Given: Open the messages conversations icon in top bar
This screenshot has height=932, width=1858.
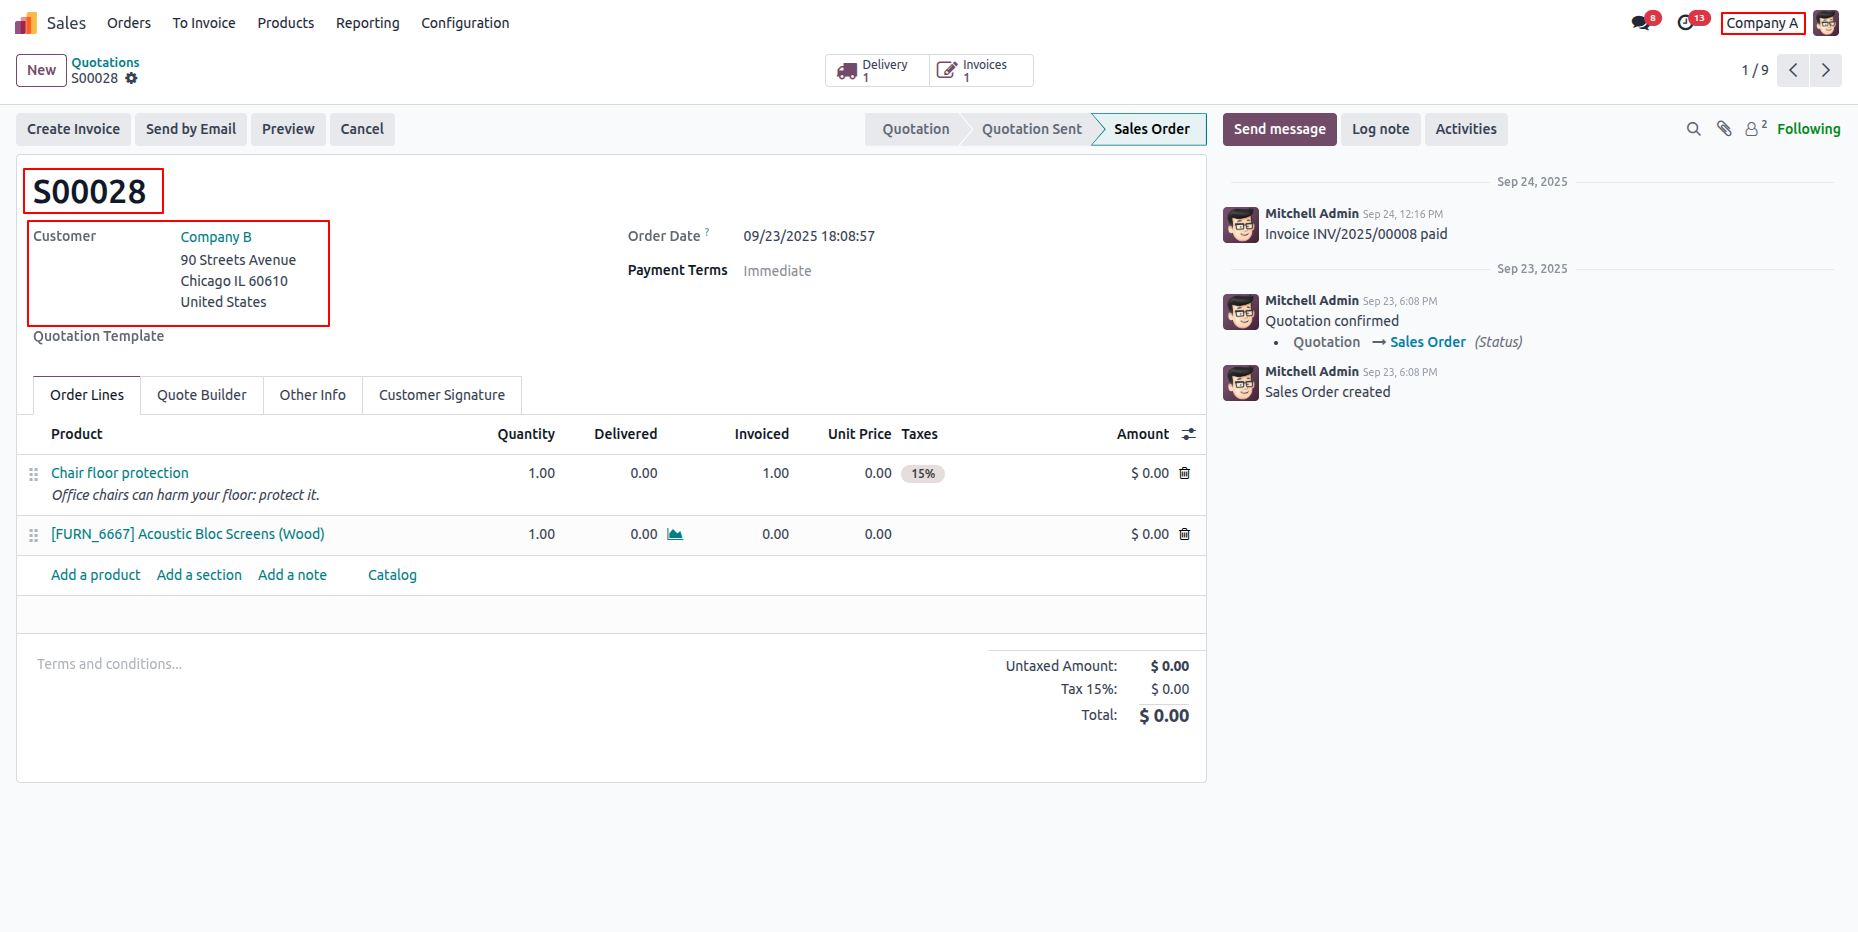Looking at the screenshot, I should (1641, 20).
